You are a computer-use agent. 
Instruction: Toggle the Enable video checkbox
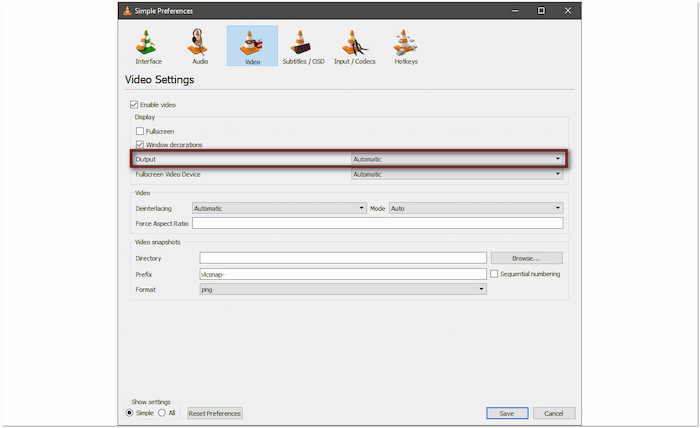134,105
